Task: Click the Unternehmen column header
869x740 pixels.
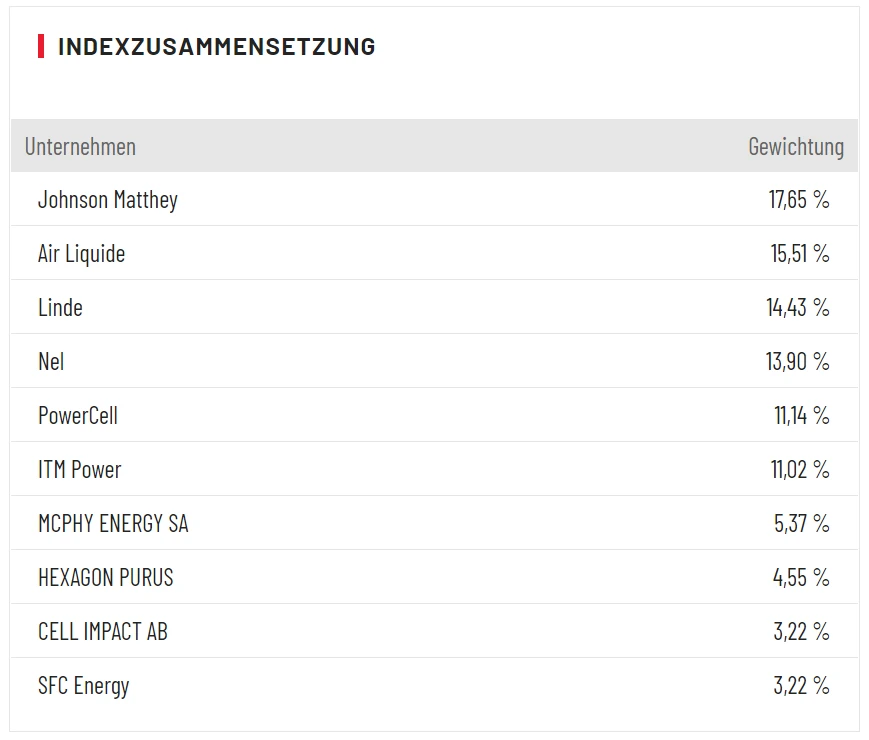Action: tap(80, 146)
